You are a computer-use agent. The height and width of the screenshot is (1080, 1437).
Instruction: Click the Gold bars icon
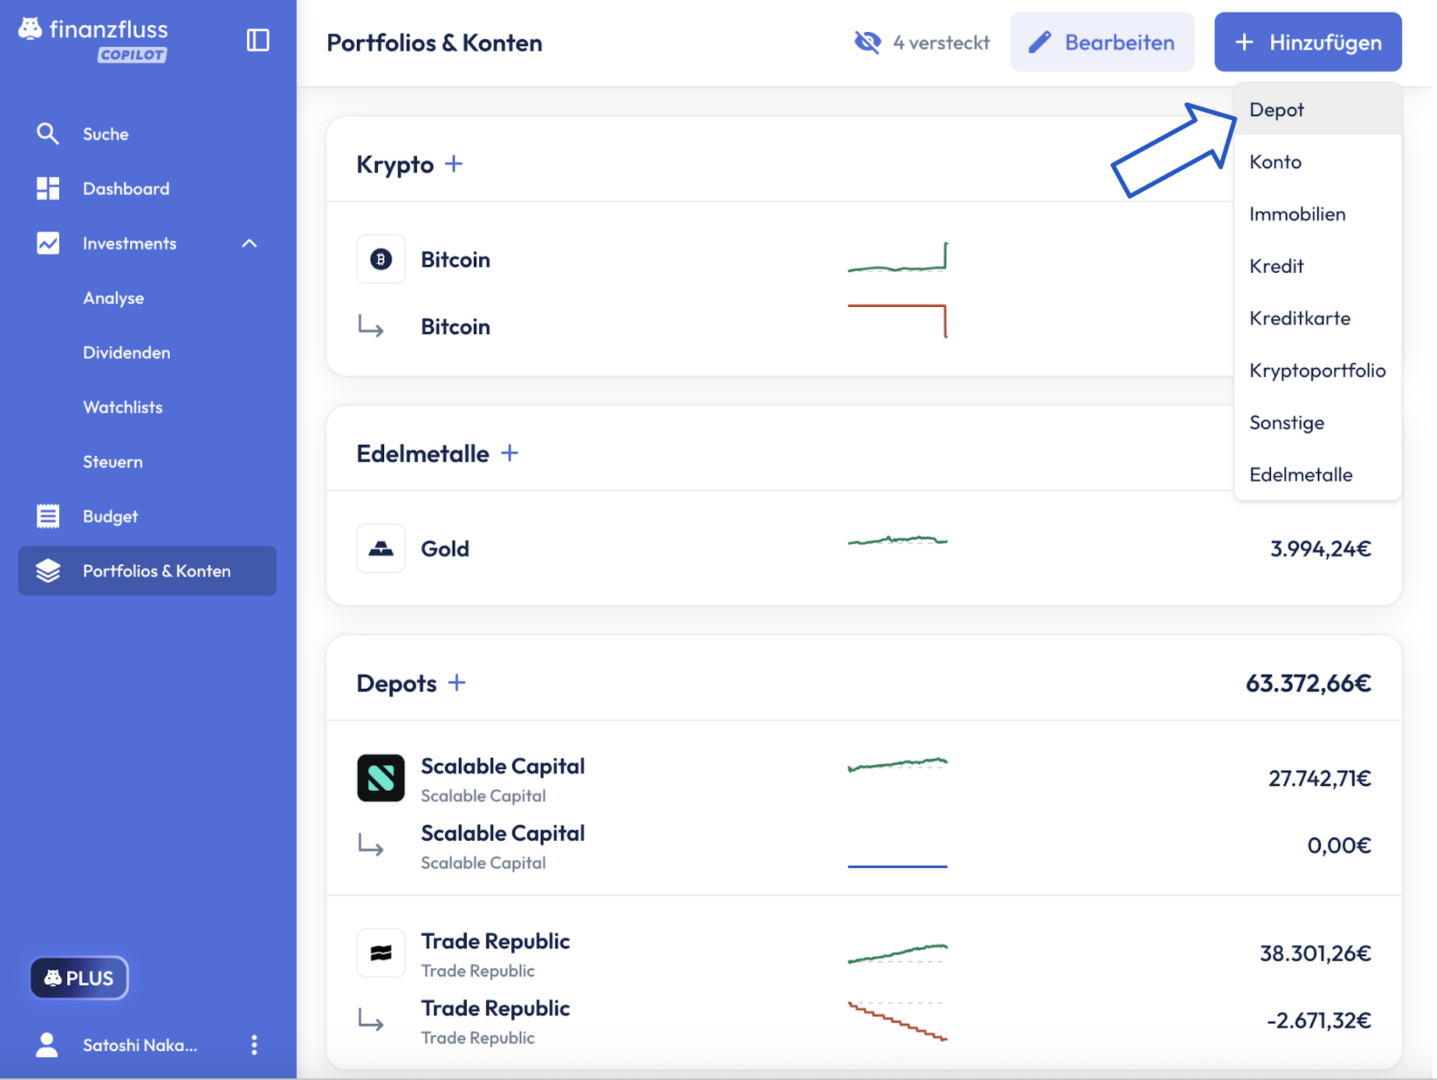[x=381, y=549]
